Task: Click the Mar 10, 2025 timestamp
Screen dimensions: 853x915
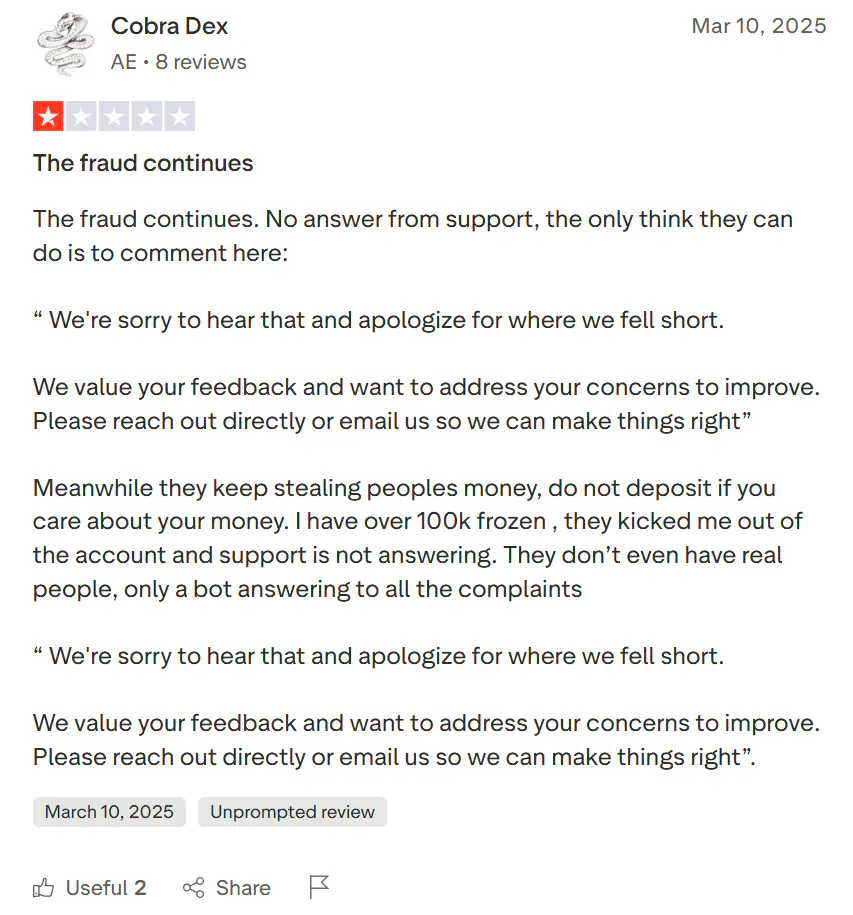Action: (x=759, y=26)
